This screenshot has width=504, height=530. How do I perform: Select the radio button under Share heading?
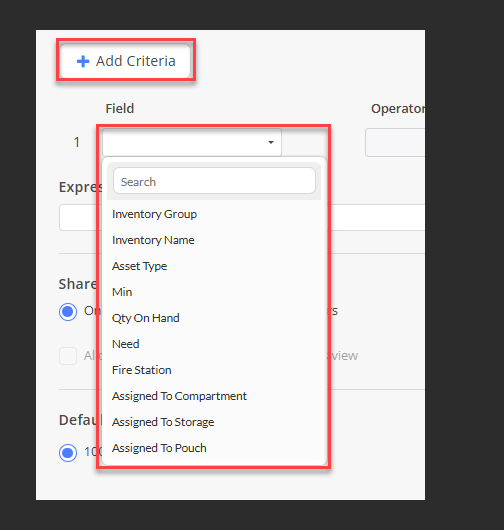point(68,311)
